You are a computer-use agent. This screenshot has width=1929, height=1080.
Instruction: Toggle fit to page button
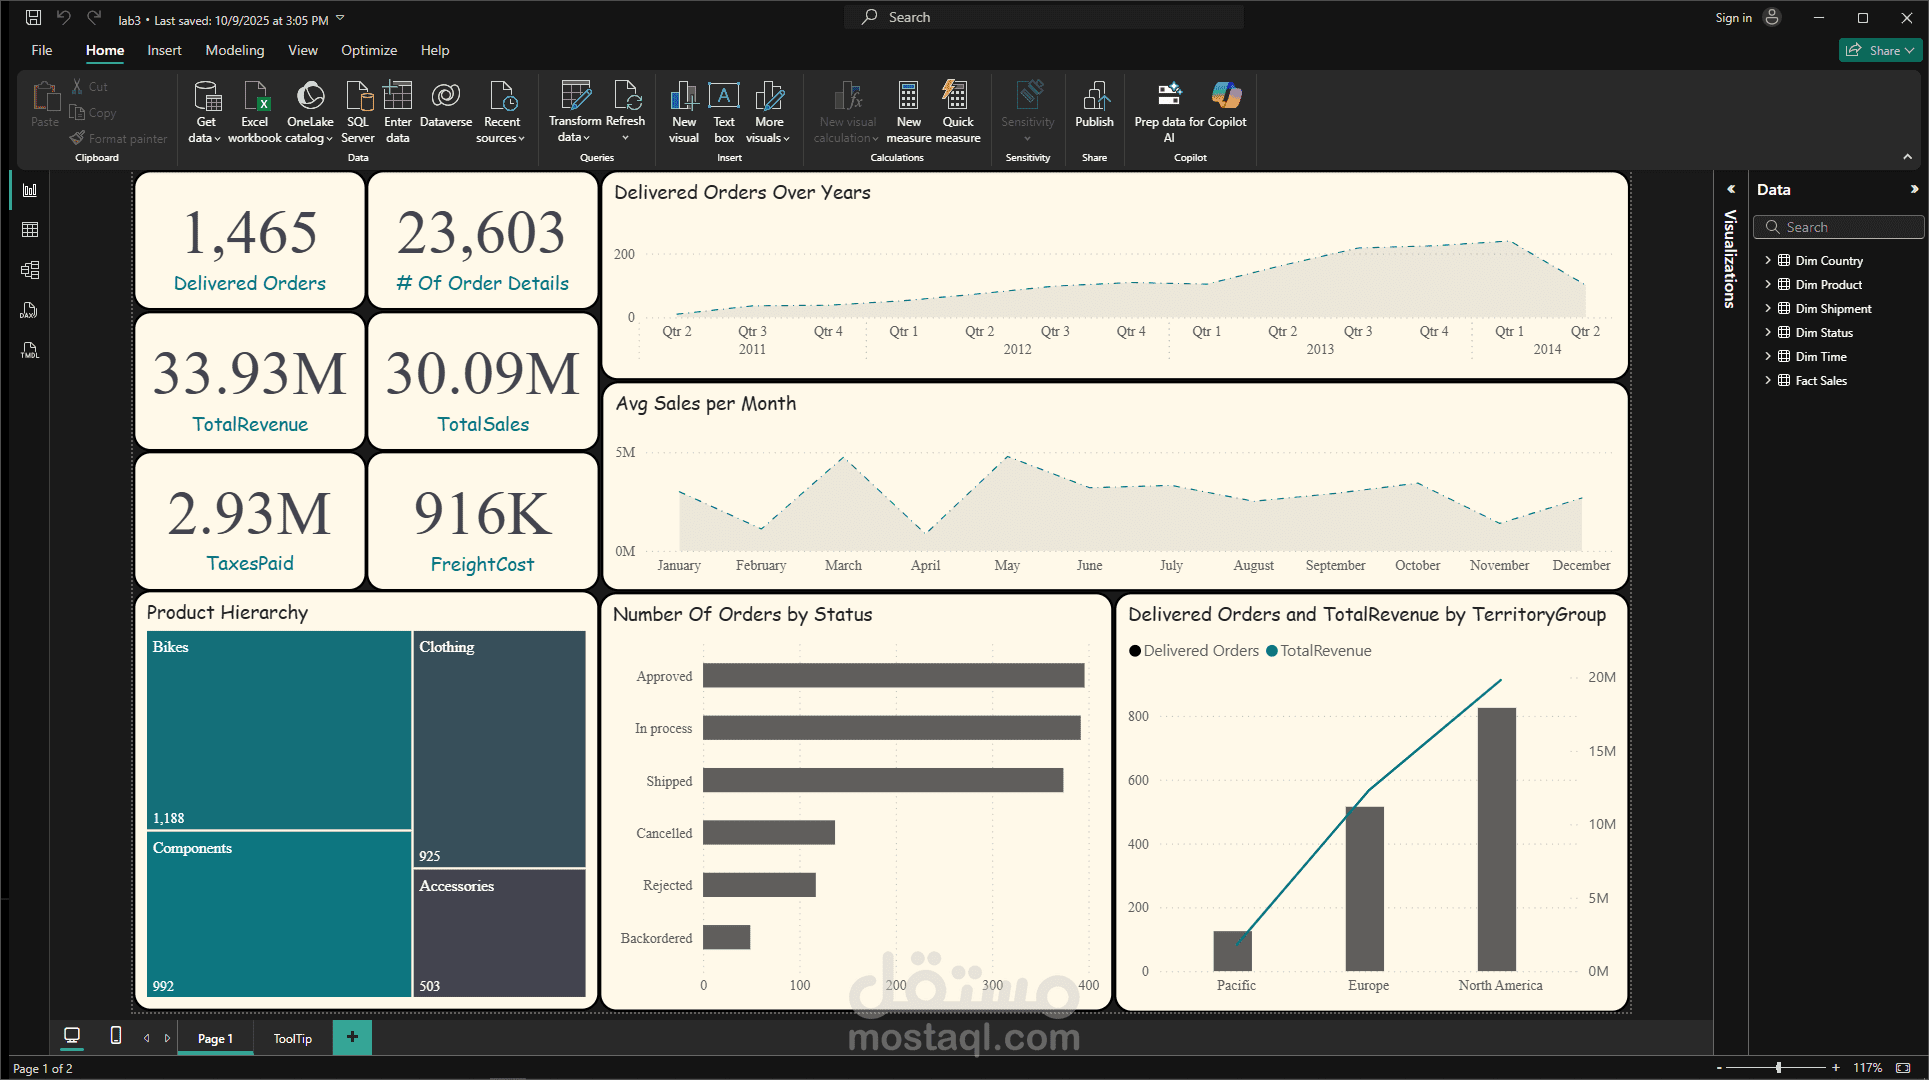point(1903,1068)
